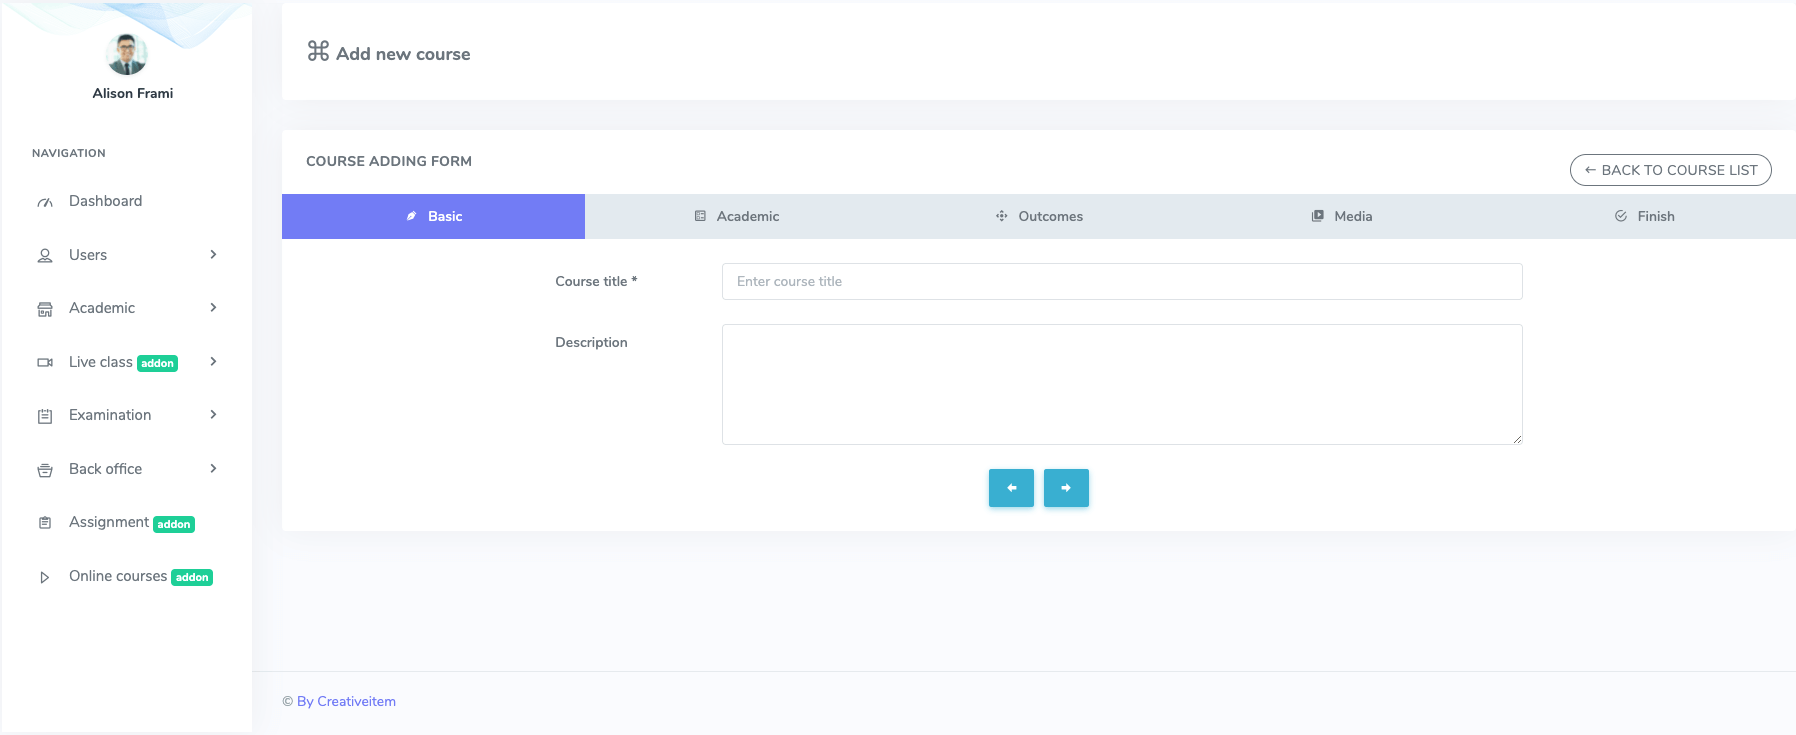Click Alison Frami's profile avatar

127,55
